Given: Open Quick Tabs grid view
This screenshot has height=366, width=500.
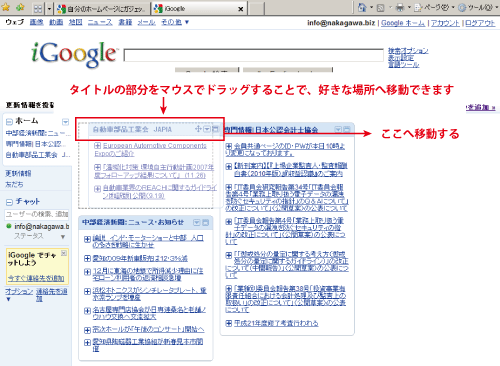Looking at the screenshot, I should point(38,9).
